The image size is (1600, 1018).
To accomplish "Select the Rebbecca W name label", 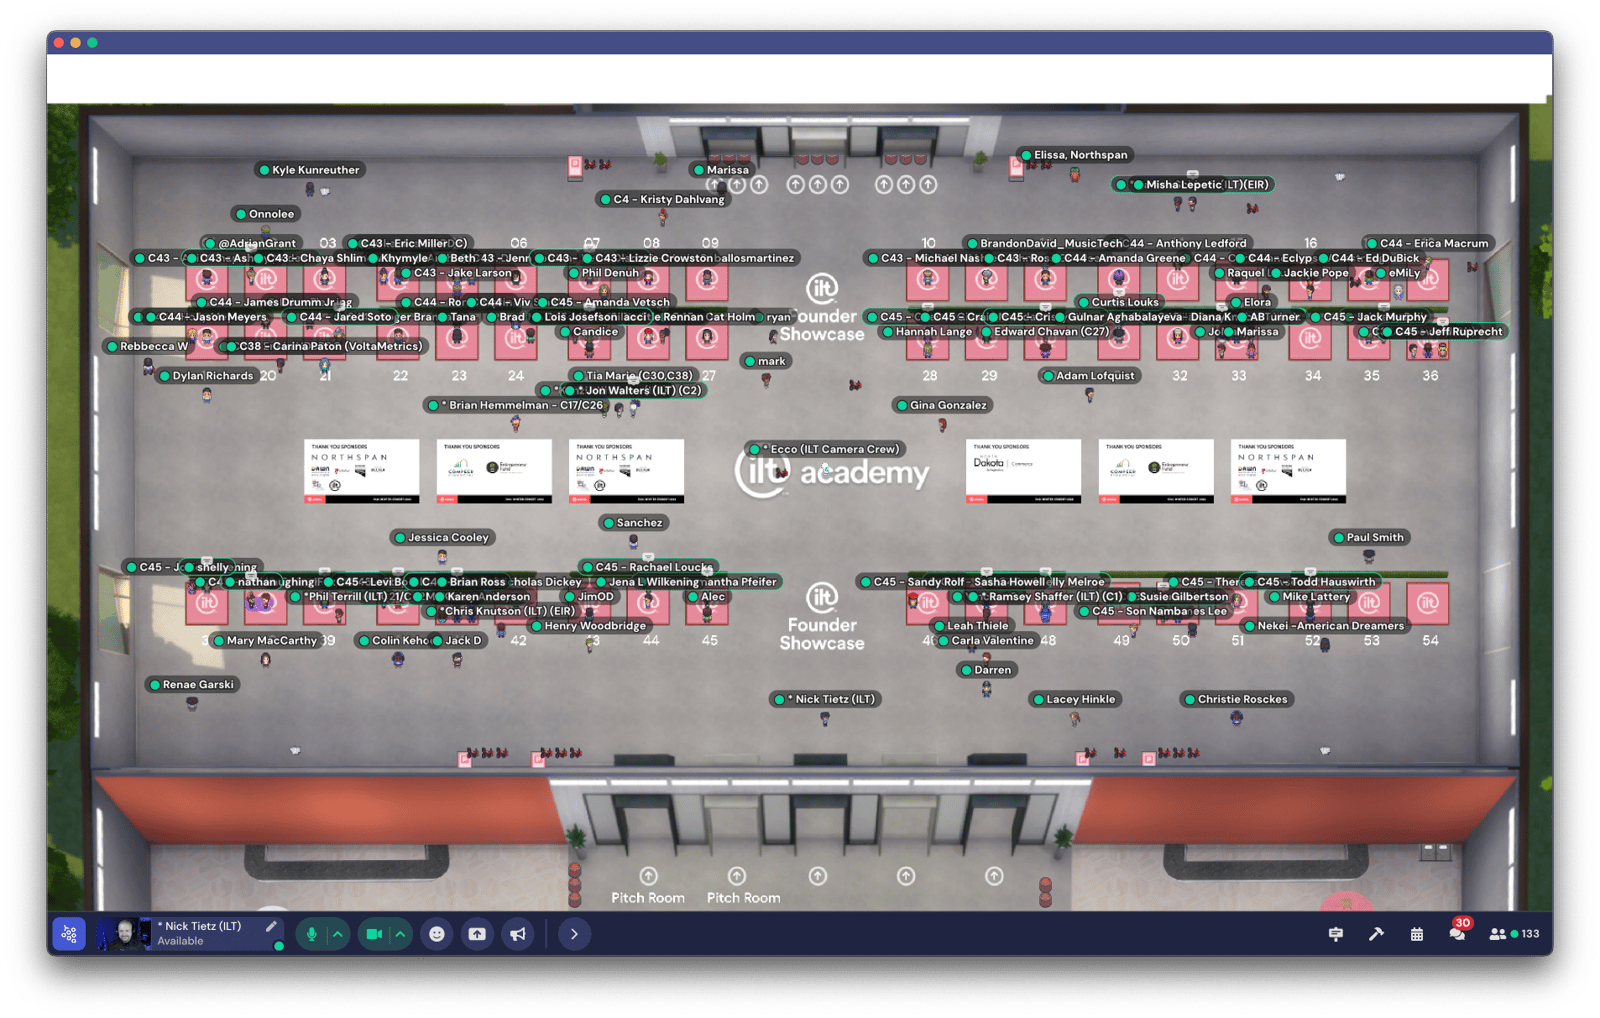I will pyautogui.click(x=148, y=346).
